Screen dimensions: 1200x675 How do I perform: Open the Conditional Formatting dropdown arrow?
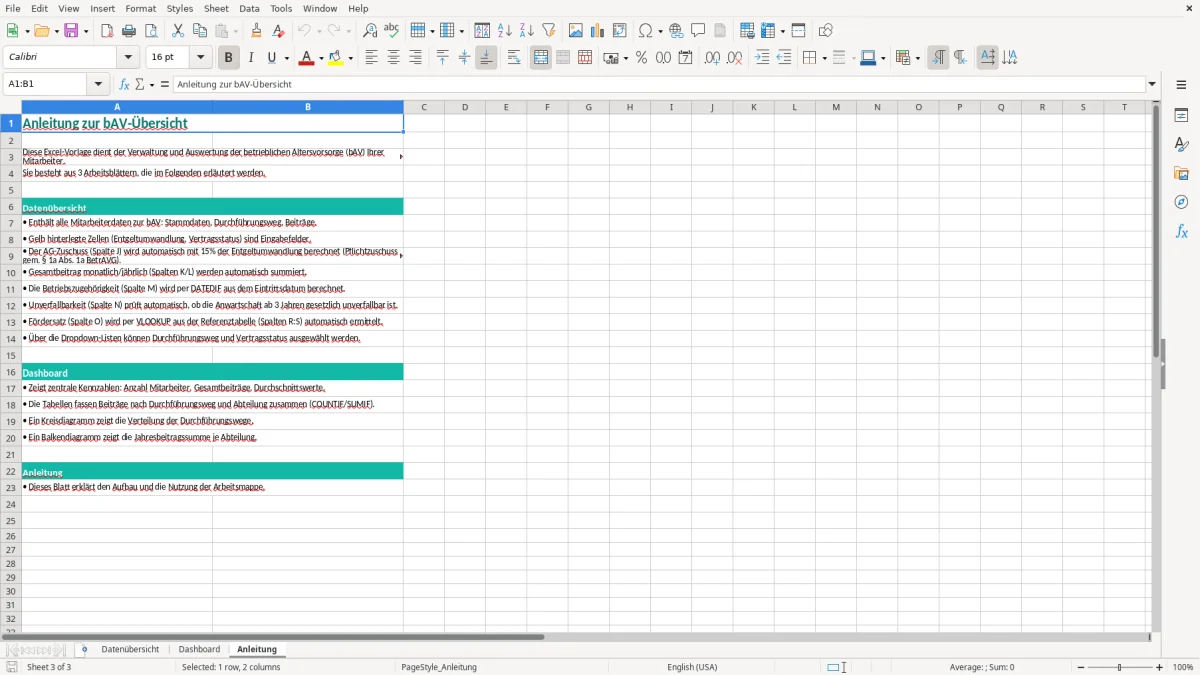[918, 58]
